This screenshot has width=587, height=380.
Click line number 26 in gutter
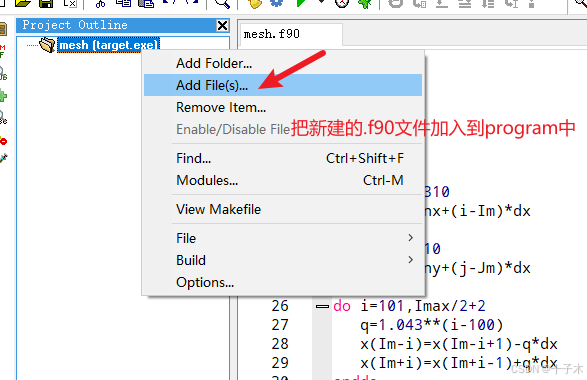click(280, 306)
